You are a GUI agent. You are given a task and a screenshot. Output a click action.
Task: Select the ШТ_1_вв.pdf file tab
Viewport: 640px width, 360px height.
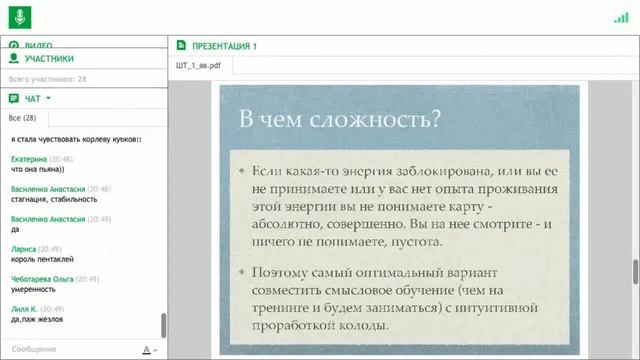coord(199,65)
